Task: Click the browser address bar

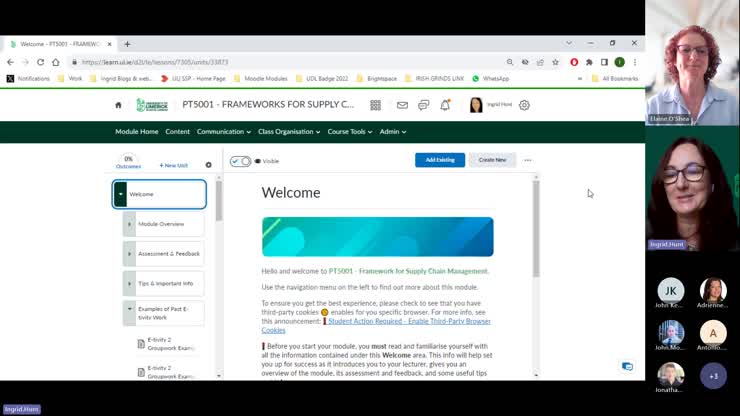Action: tap(290, 62)
